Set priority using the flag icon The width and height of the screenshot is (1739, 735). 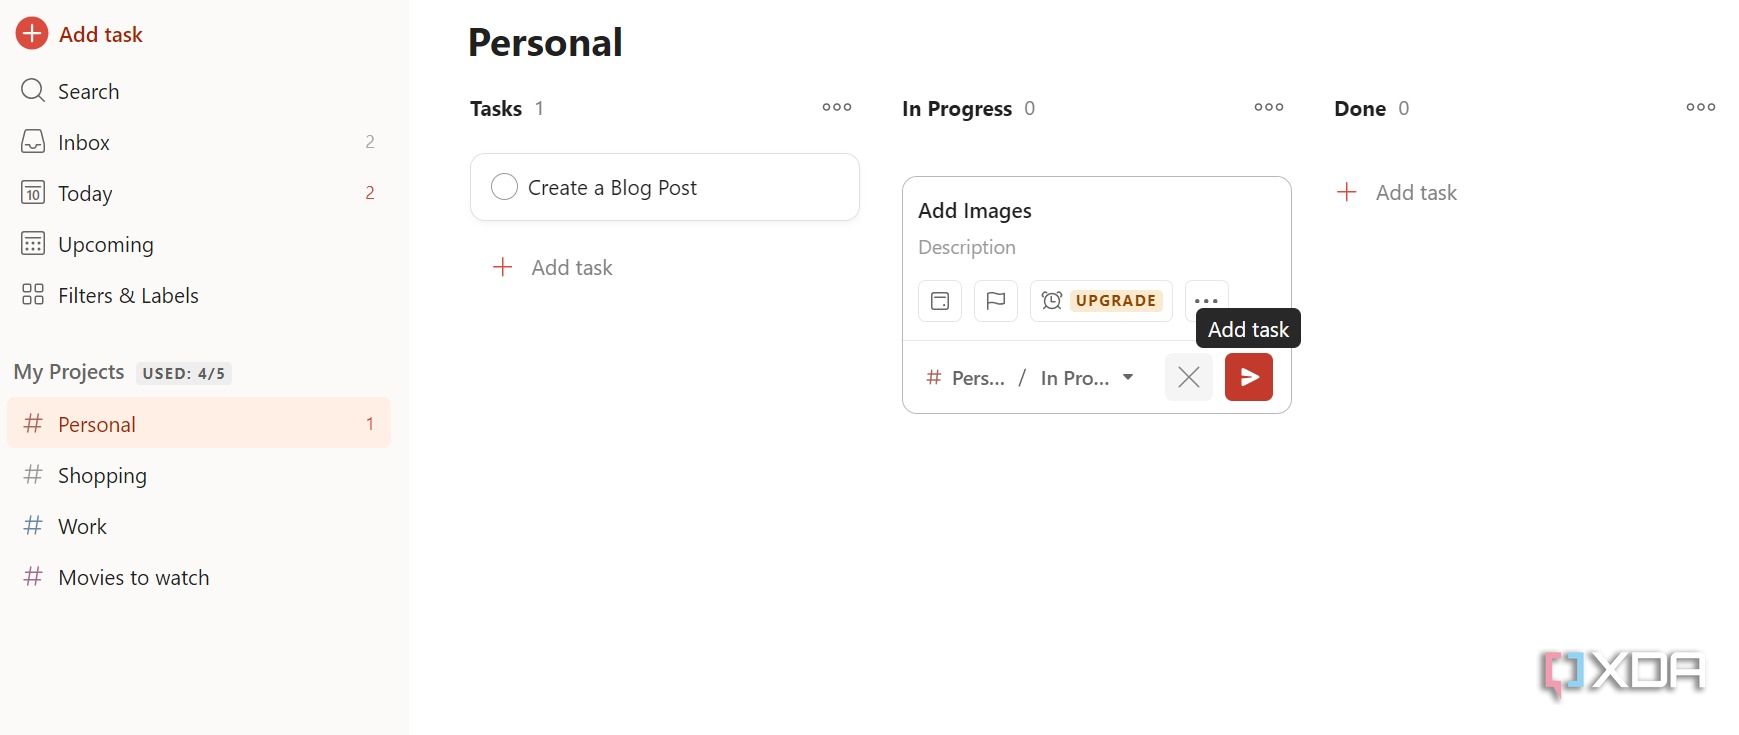click(995, 300)
